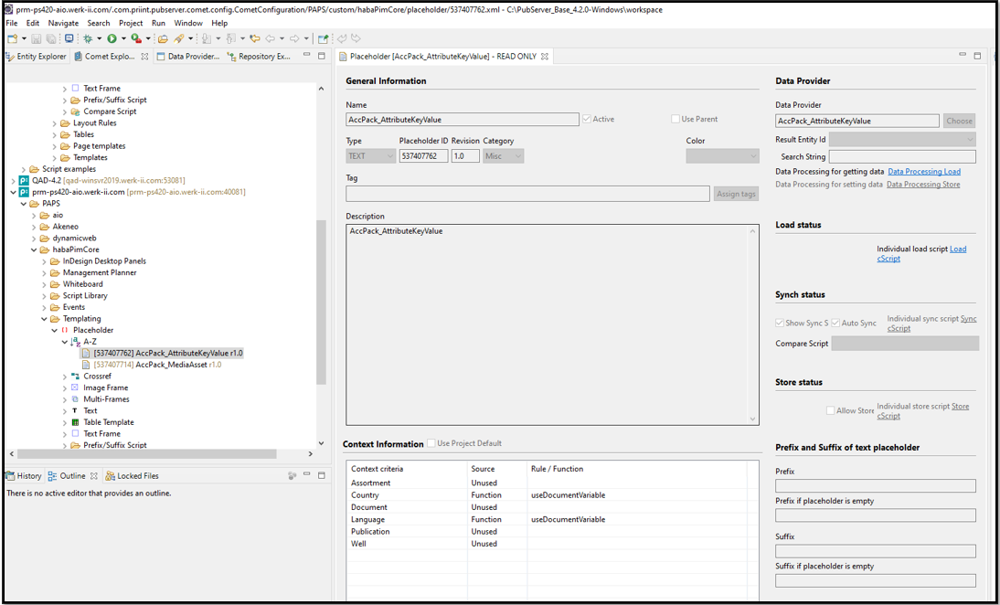Maximize the Outline view panel
1000x605 pixels.
click(321, 476)
